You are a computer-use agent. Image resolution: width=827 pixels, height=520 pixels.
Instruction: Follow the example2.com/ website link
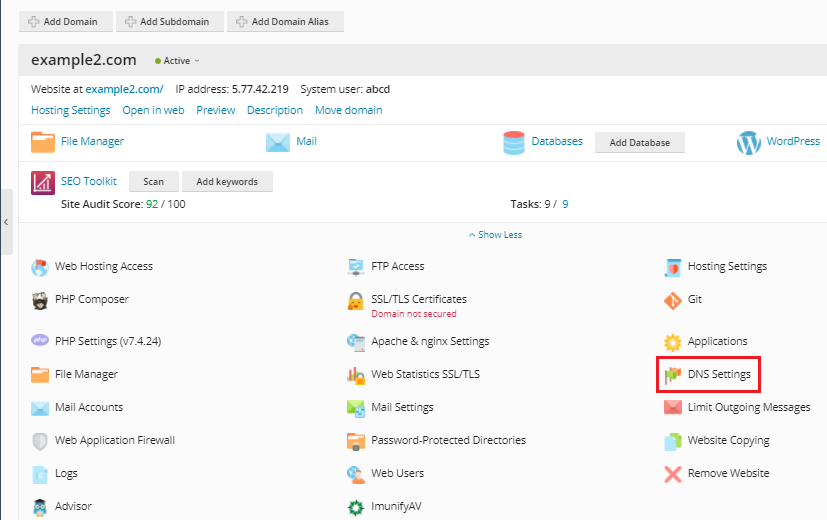124,89
